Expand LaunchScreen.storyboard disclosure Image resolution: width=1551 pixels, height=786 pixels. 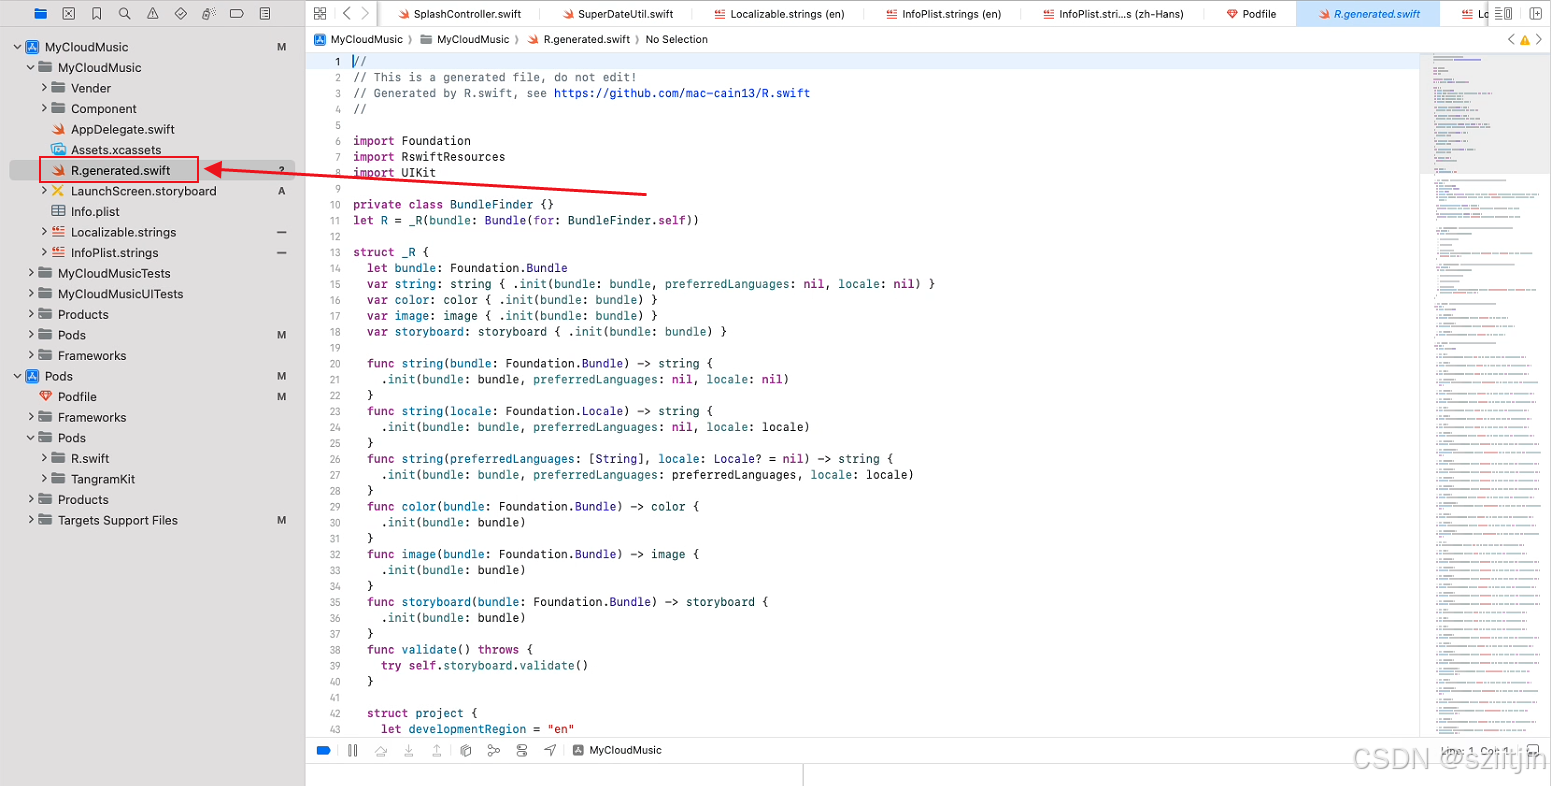(x=44, y=191)
